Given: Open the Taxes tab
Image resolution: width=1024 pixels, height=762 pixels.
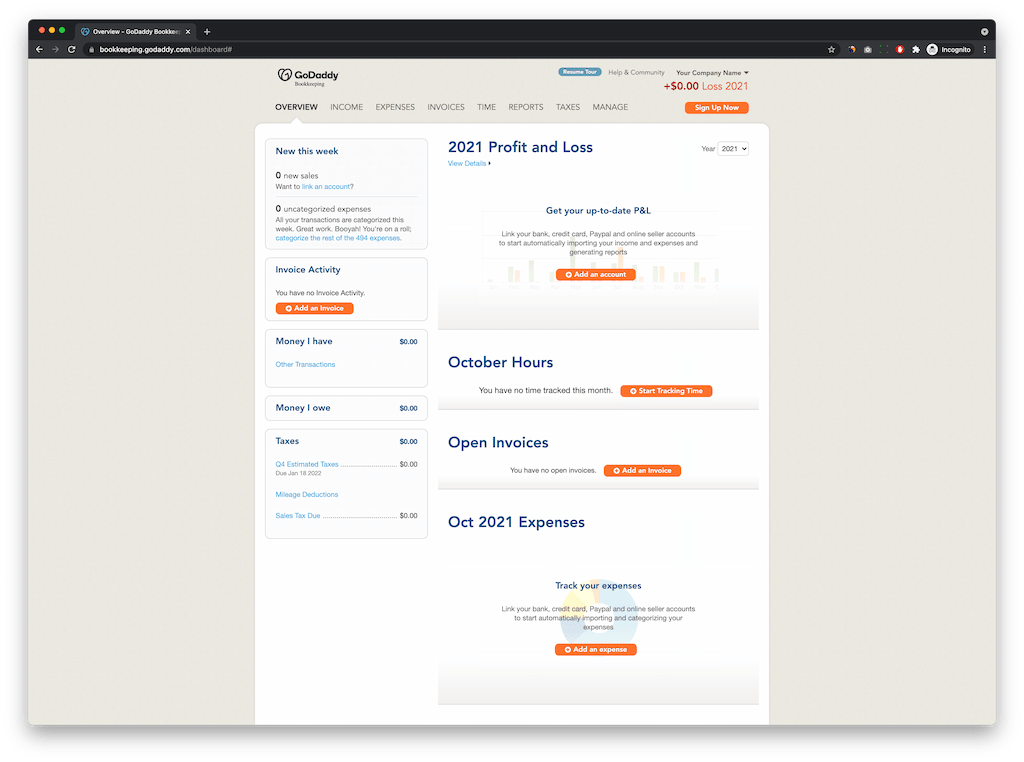Looking at the screenshot, I should click(x=568, y=107).
